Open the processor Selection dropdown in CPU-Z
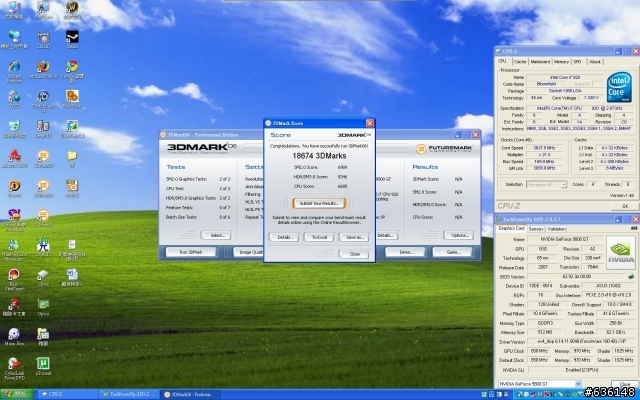Screen dimensions: 640x400 547,184
